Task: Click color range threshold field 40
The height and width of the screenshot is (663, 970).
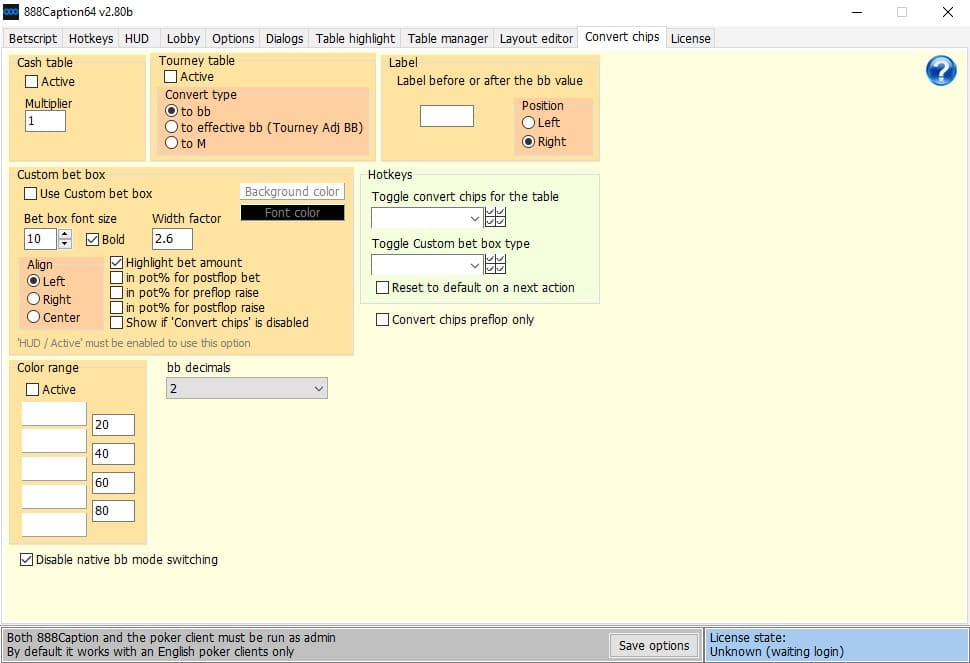Action: (x=113, y=453)
